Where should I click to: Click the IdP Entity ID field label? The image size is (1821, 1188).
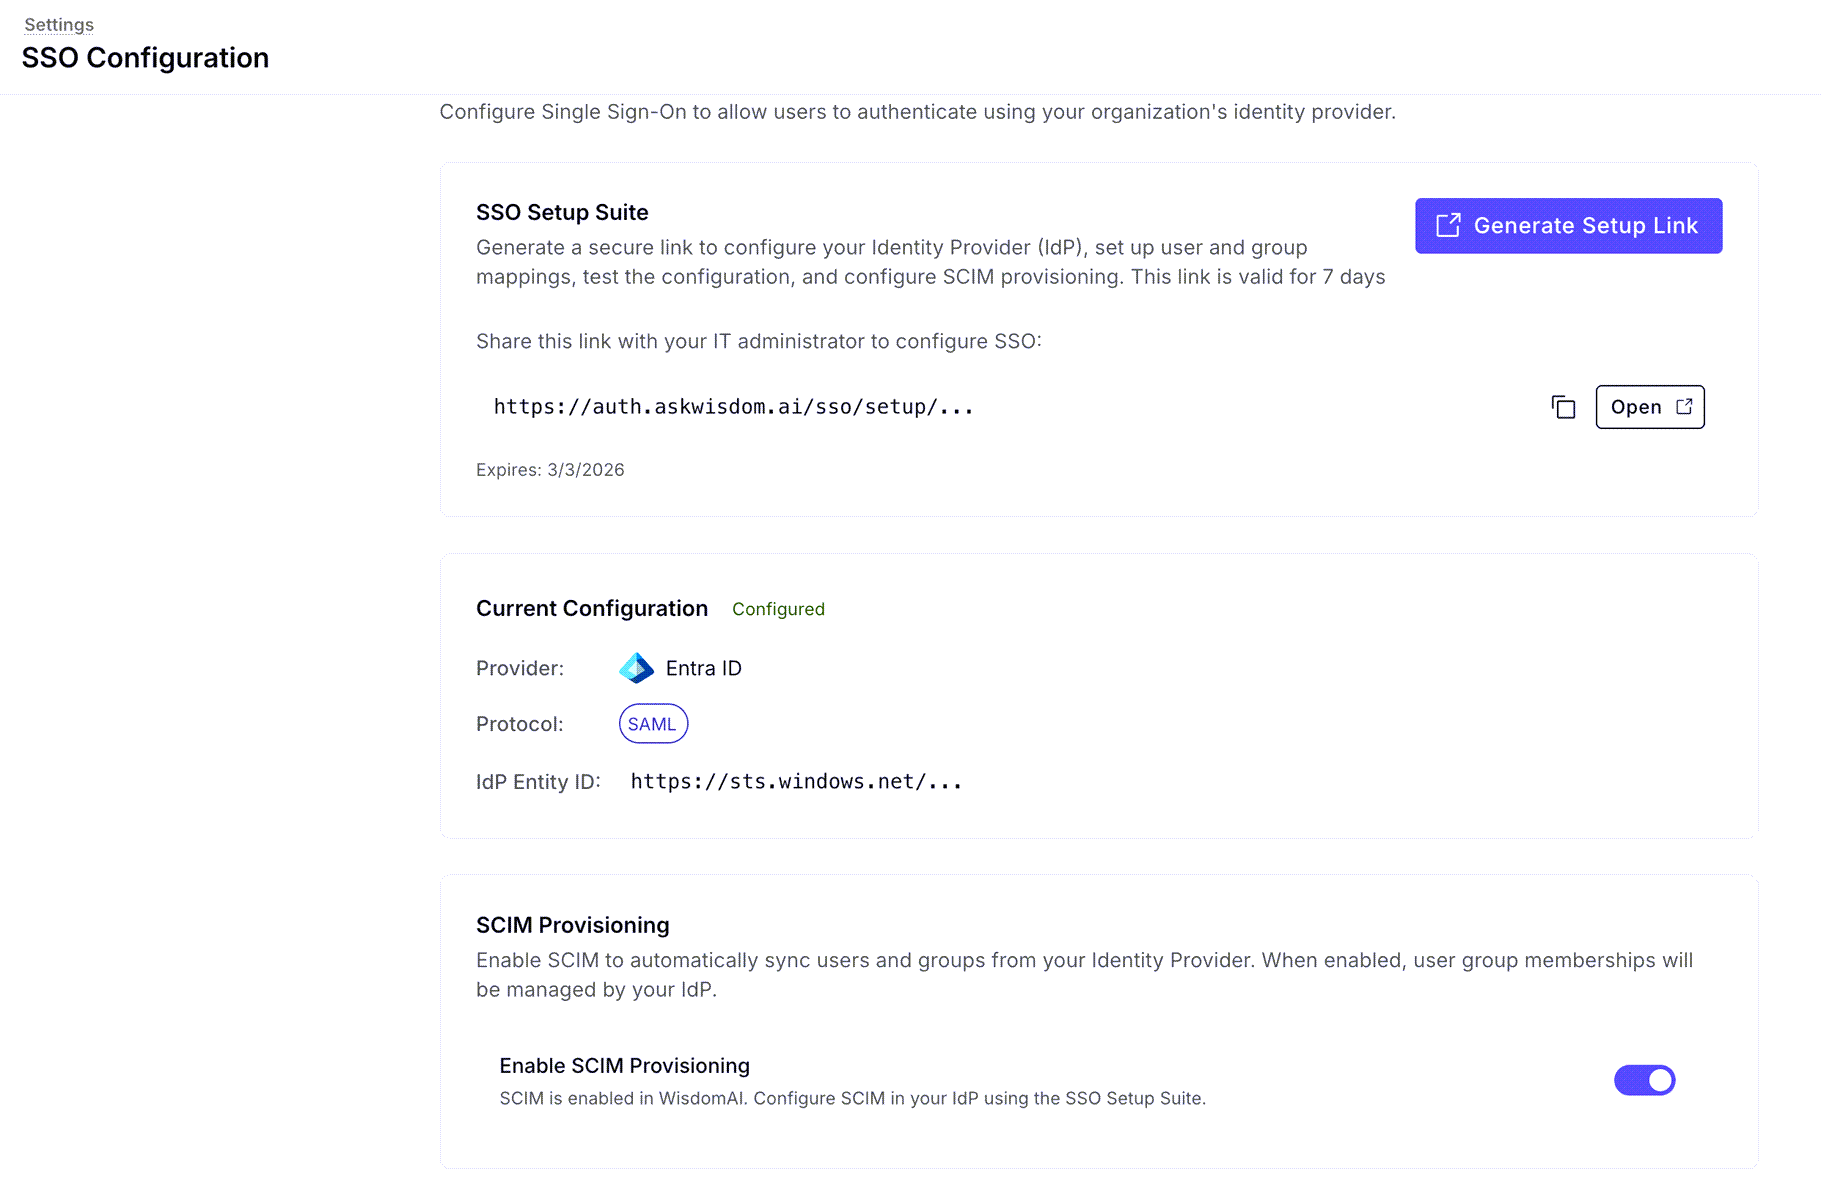coord(538,781)
